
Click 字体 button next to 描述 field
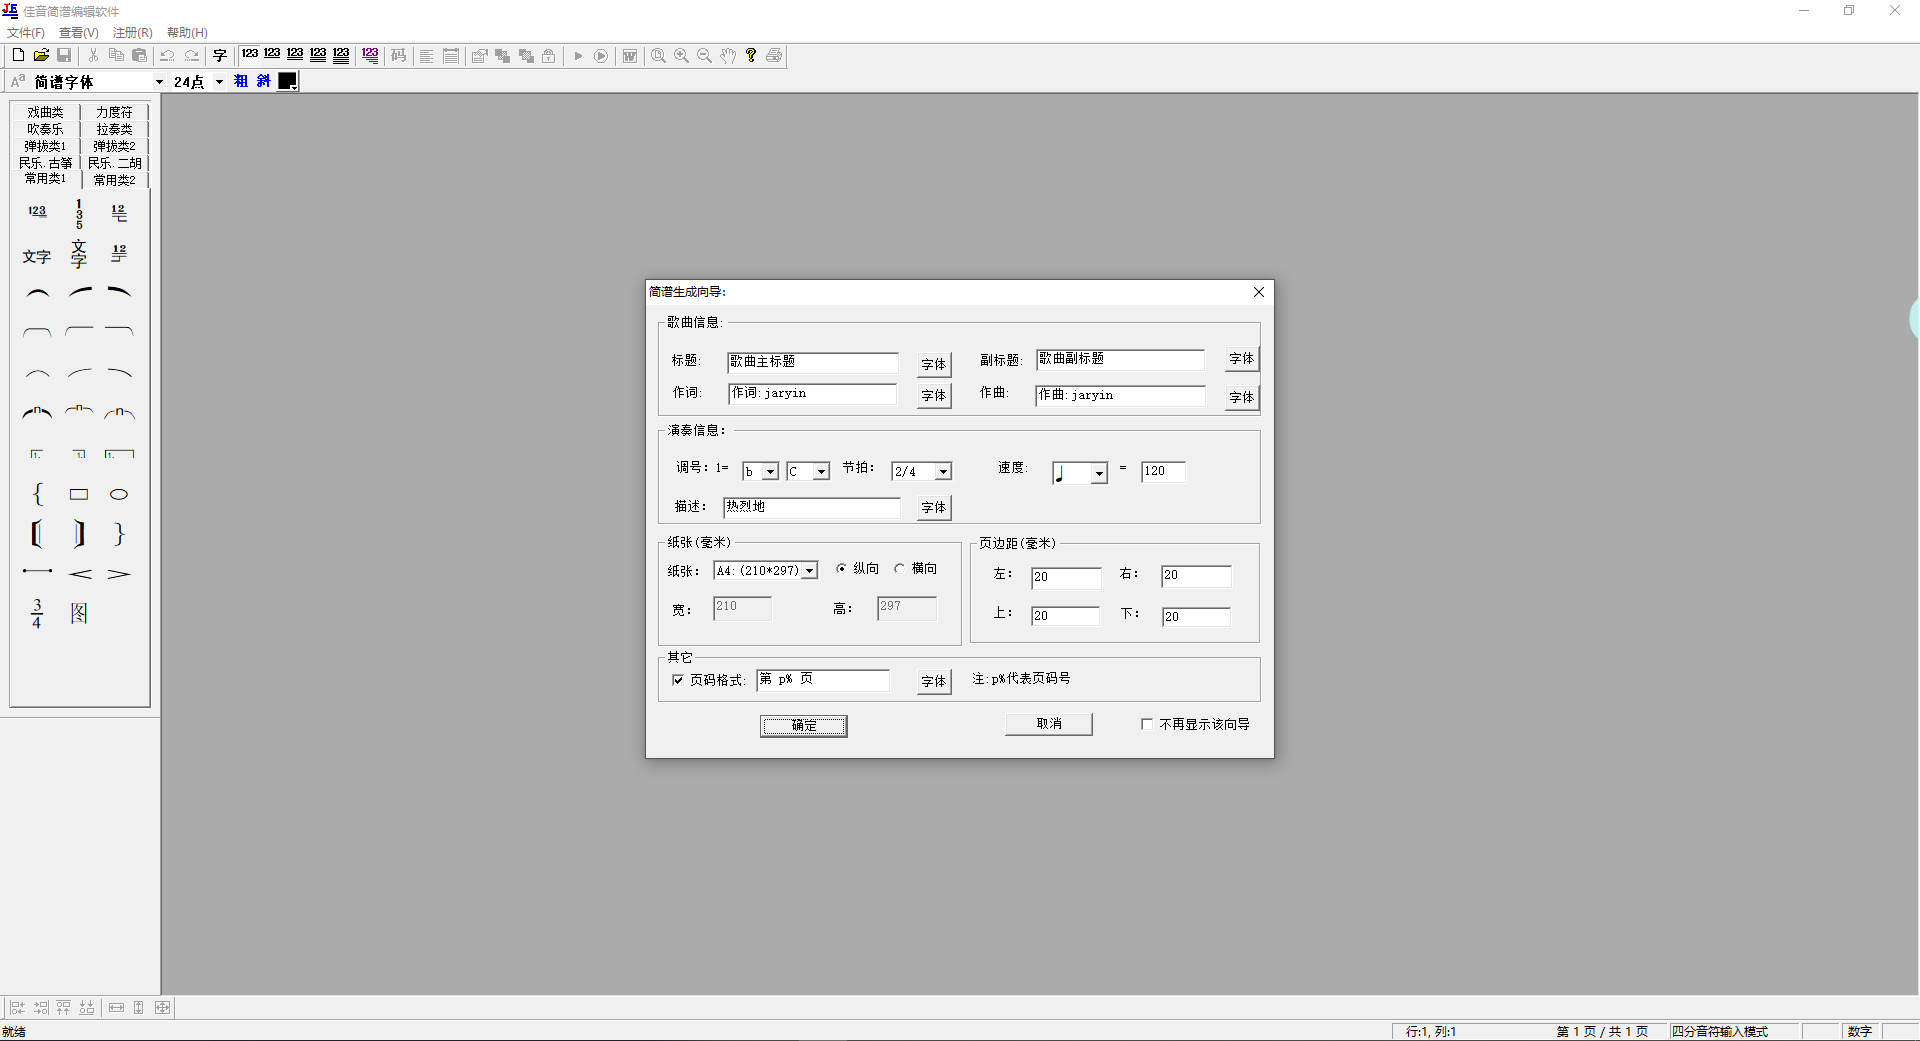pos(934,507)
